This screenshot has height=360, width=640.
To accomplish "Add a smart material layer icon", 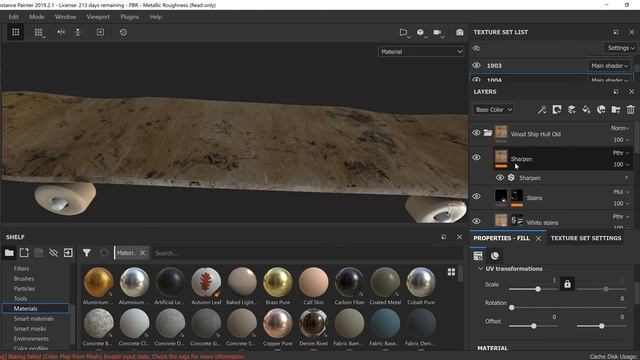I will [601, 109].
